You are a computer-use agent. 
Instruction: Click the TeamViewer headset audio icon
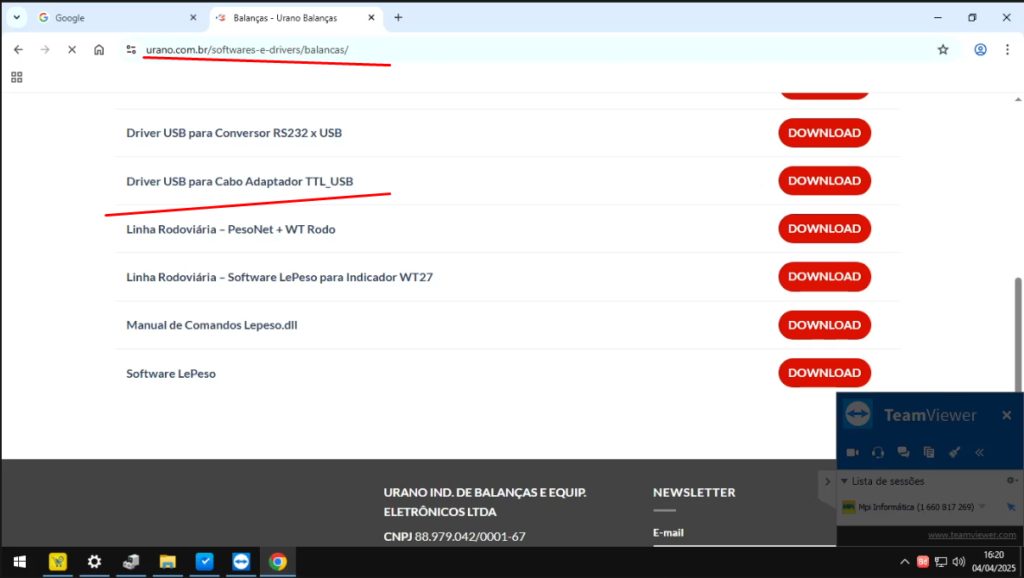[x=878, y=452]
